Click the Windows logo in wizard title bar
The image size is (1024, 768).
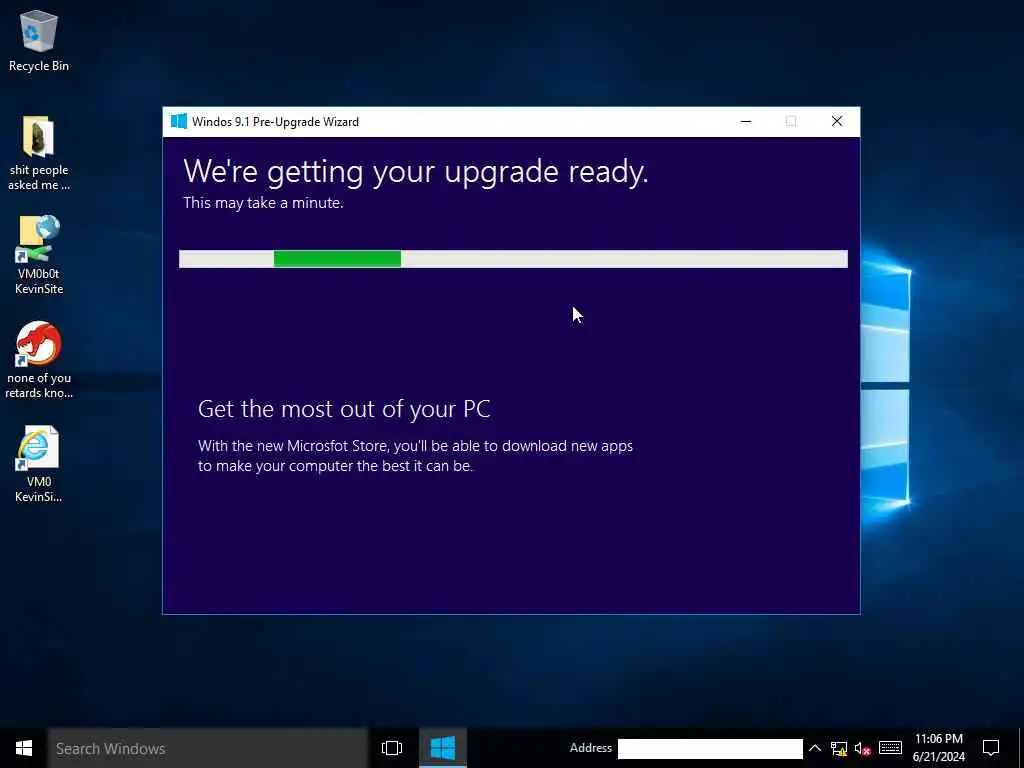tap(178, 121)
